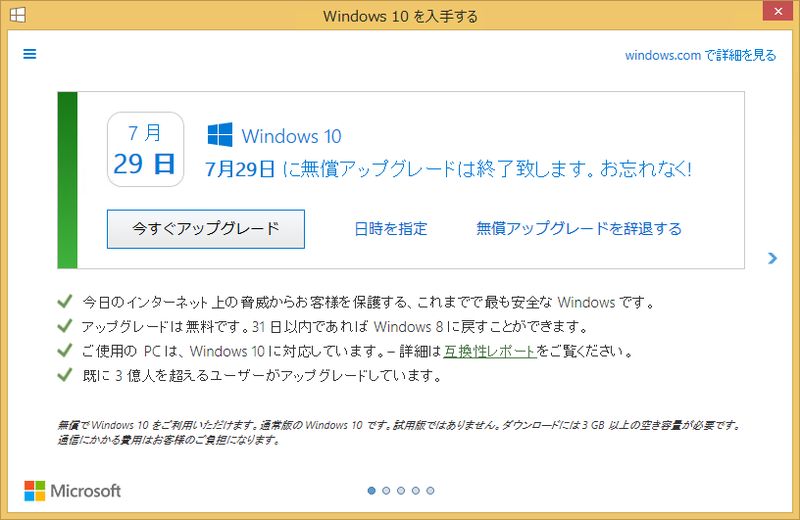800x520 pixels.
Task: Click the blue Windows 10 logo
Action: pos(220,135)
